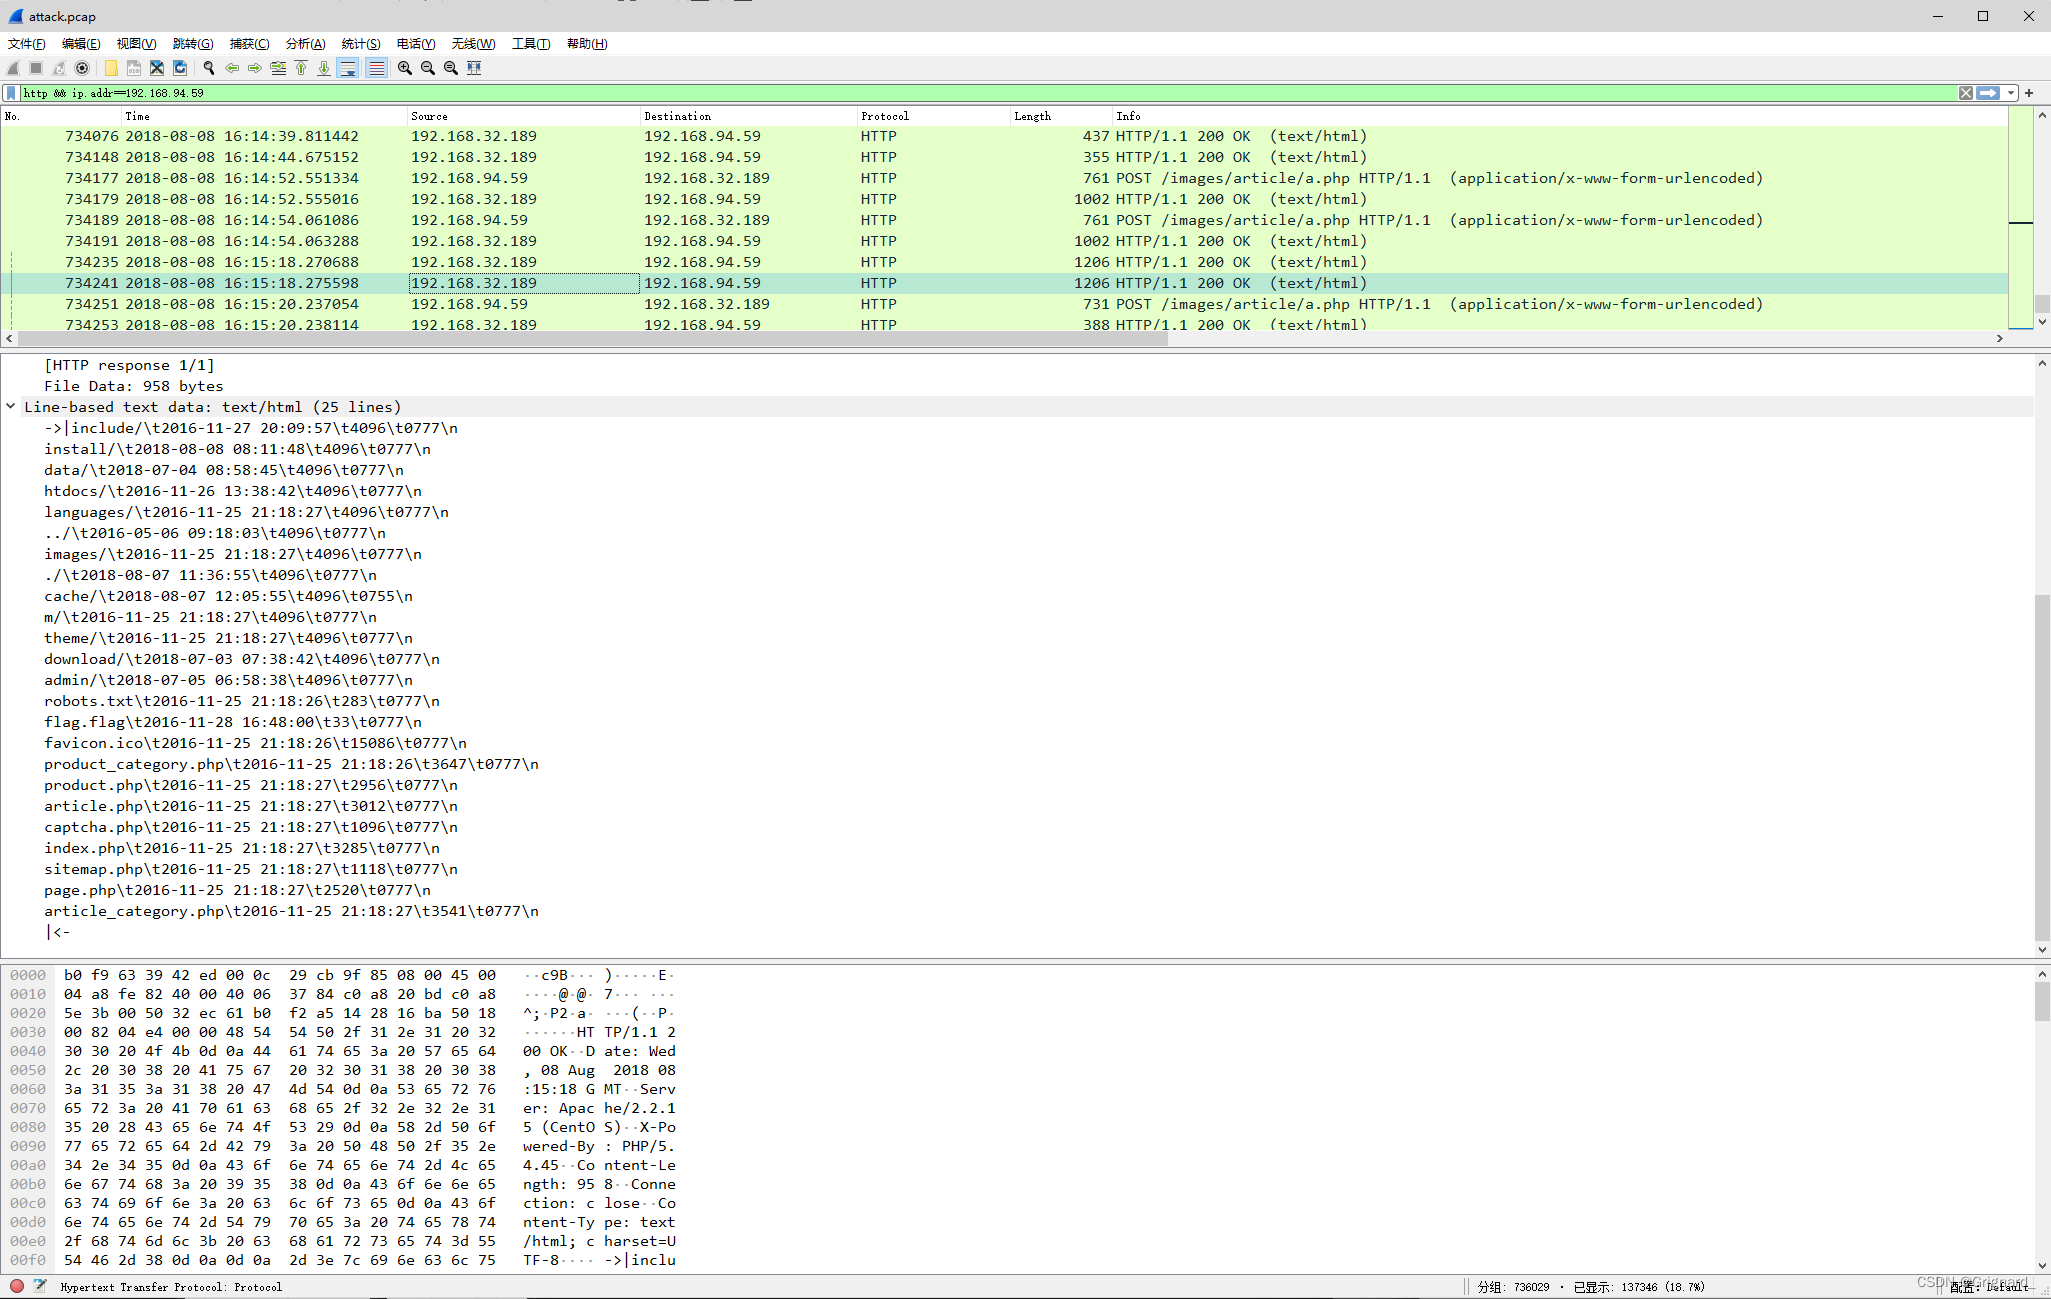Save the capture file
Image resolution: width=2051 pixels, height=1299 pixels.
(x=134, y=68)
